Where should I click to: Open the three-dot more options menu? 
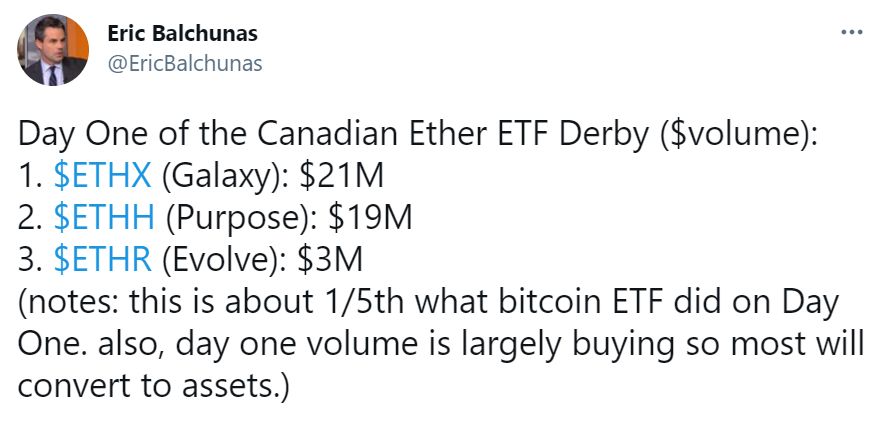[x=851, y=31]
